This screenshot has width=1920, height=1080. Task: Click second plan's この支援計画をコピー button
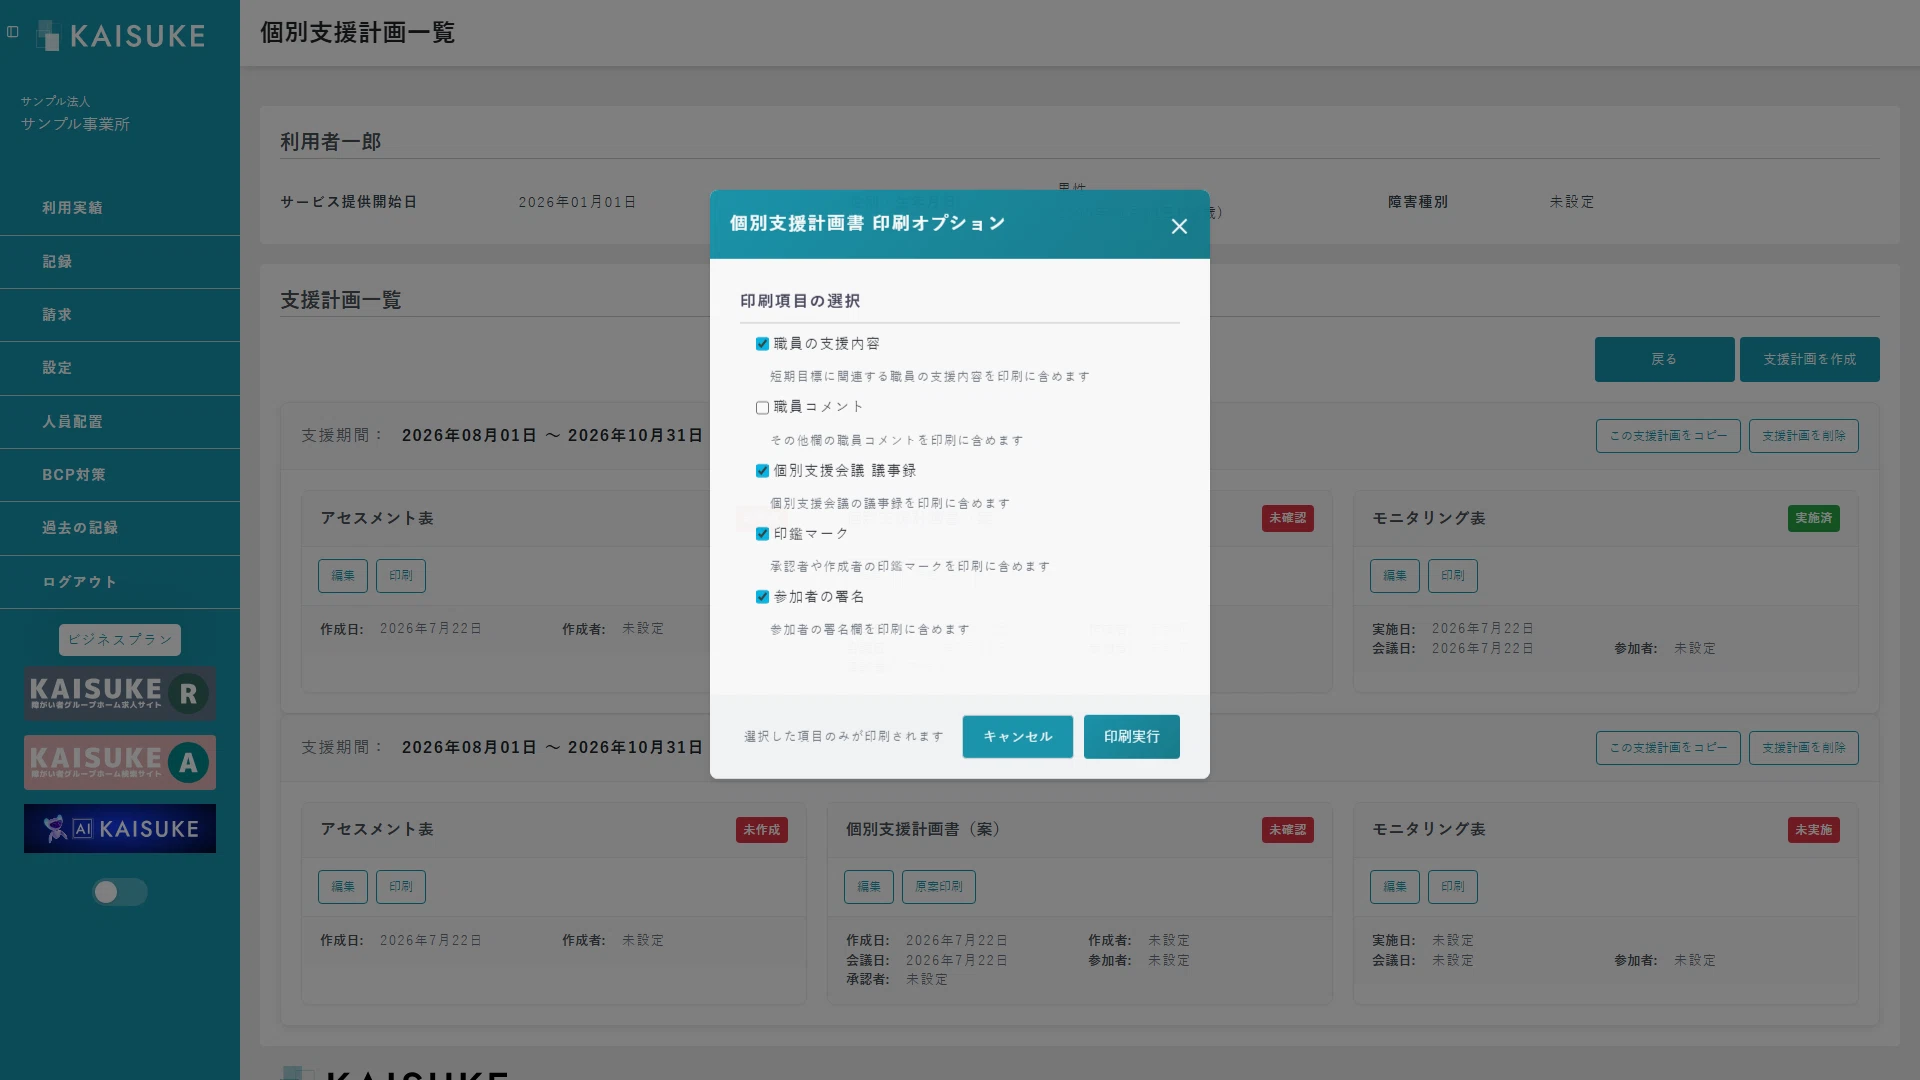click(1668, 748)
